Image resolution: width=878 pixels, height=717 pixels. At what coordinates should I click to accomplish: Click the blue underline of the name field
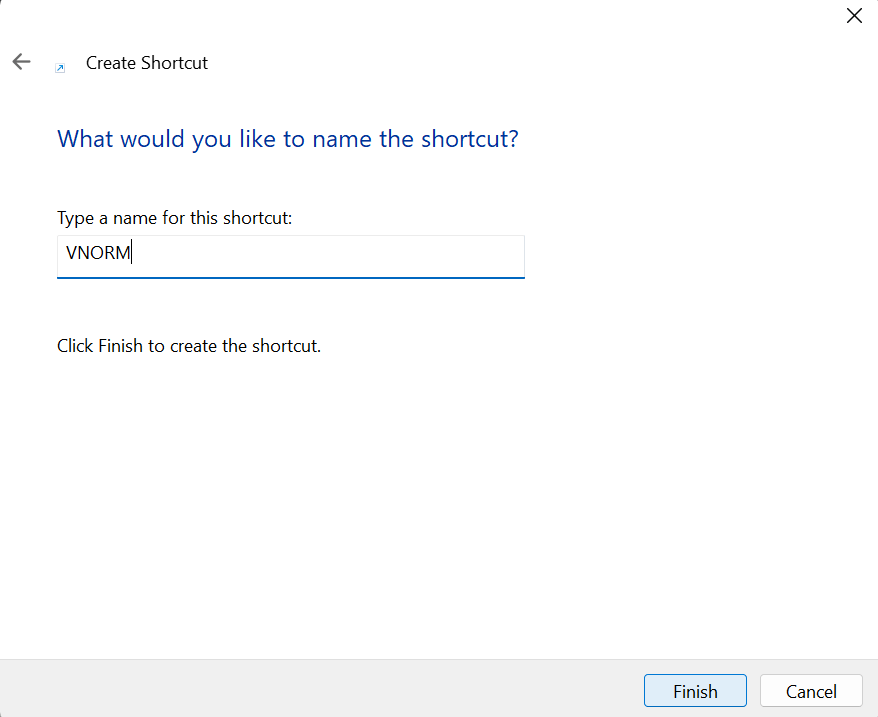pos(291,277)
